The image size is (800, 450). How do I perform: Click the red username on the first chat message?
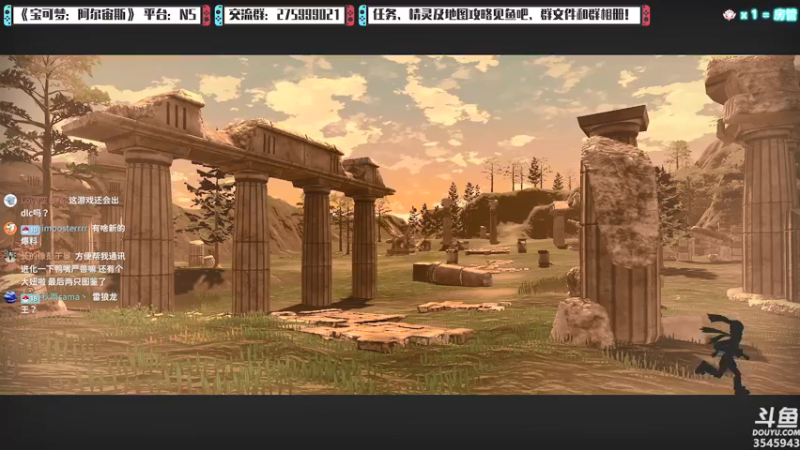click(x=43, y=201)
